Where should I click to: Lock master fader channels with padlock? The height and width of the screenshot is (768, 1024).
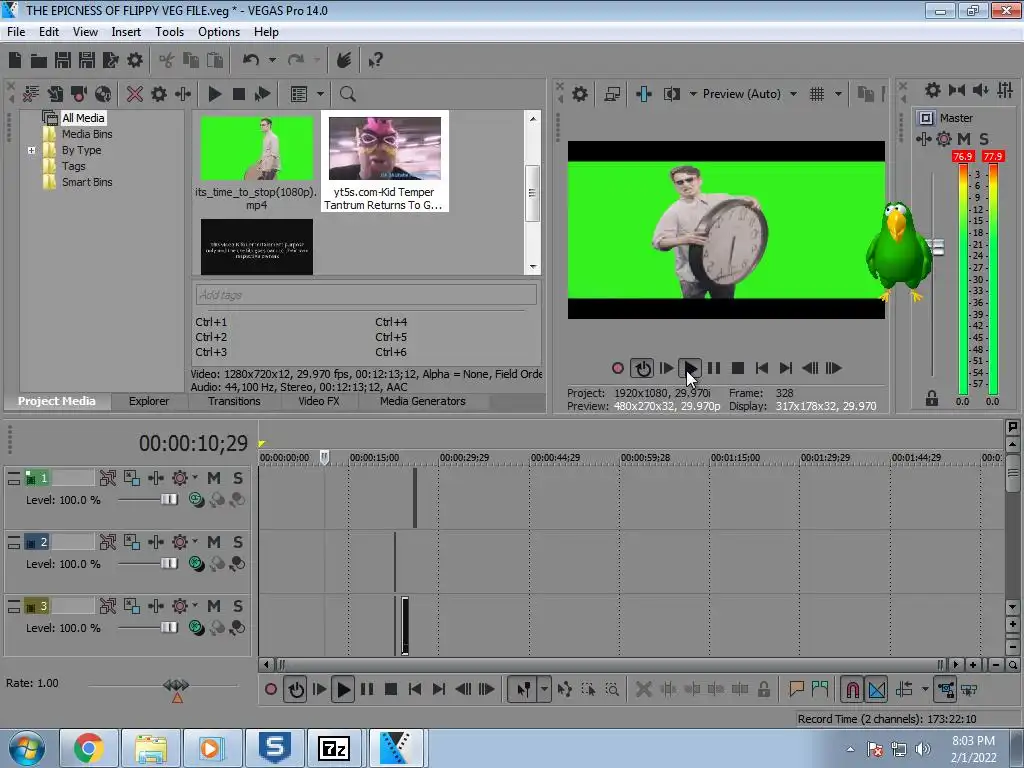click(x=931, y=398)
